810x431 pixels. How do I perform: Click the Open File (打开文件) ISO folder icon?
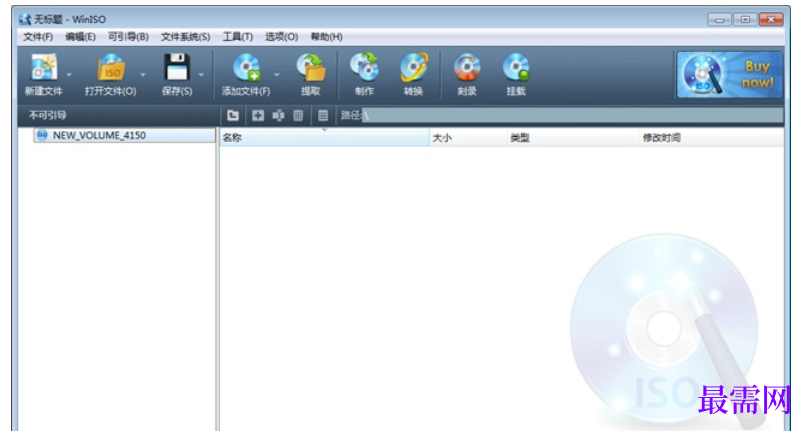pyautogui.click(x=111, y=68)
